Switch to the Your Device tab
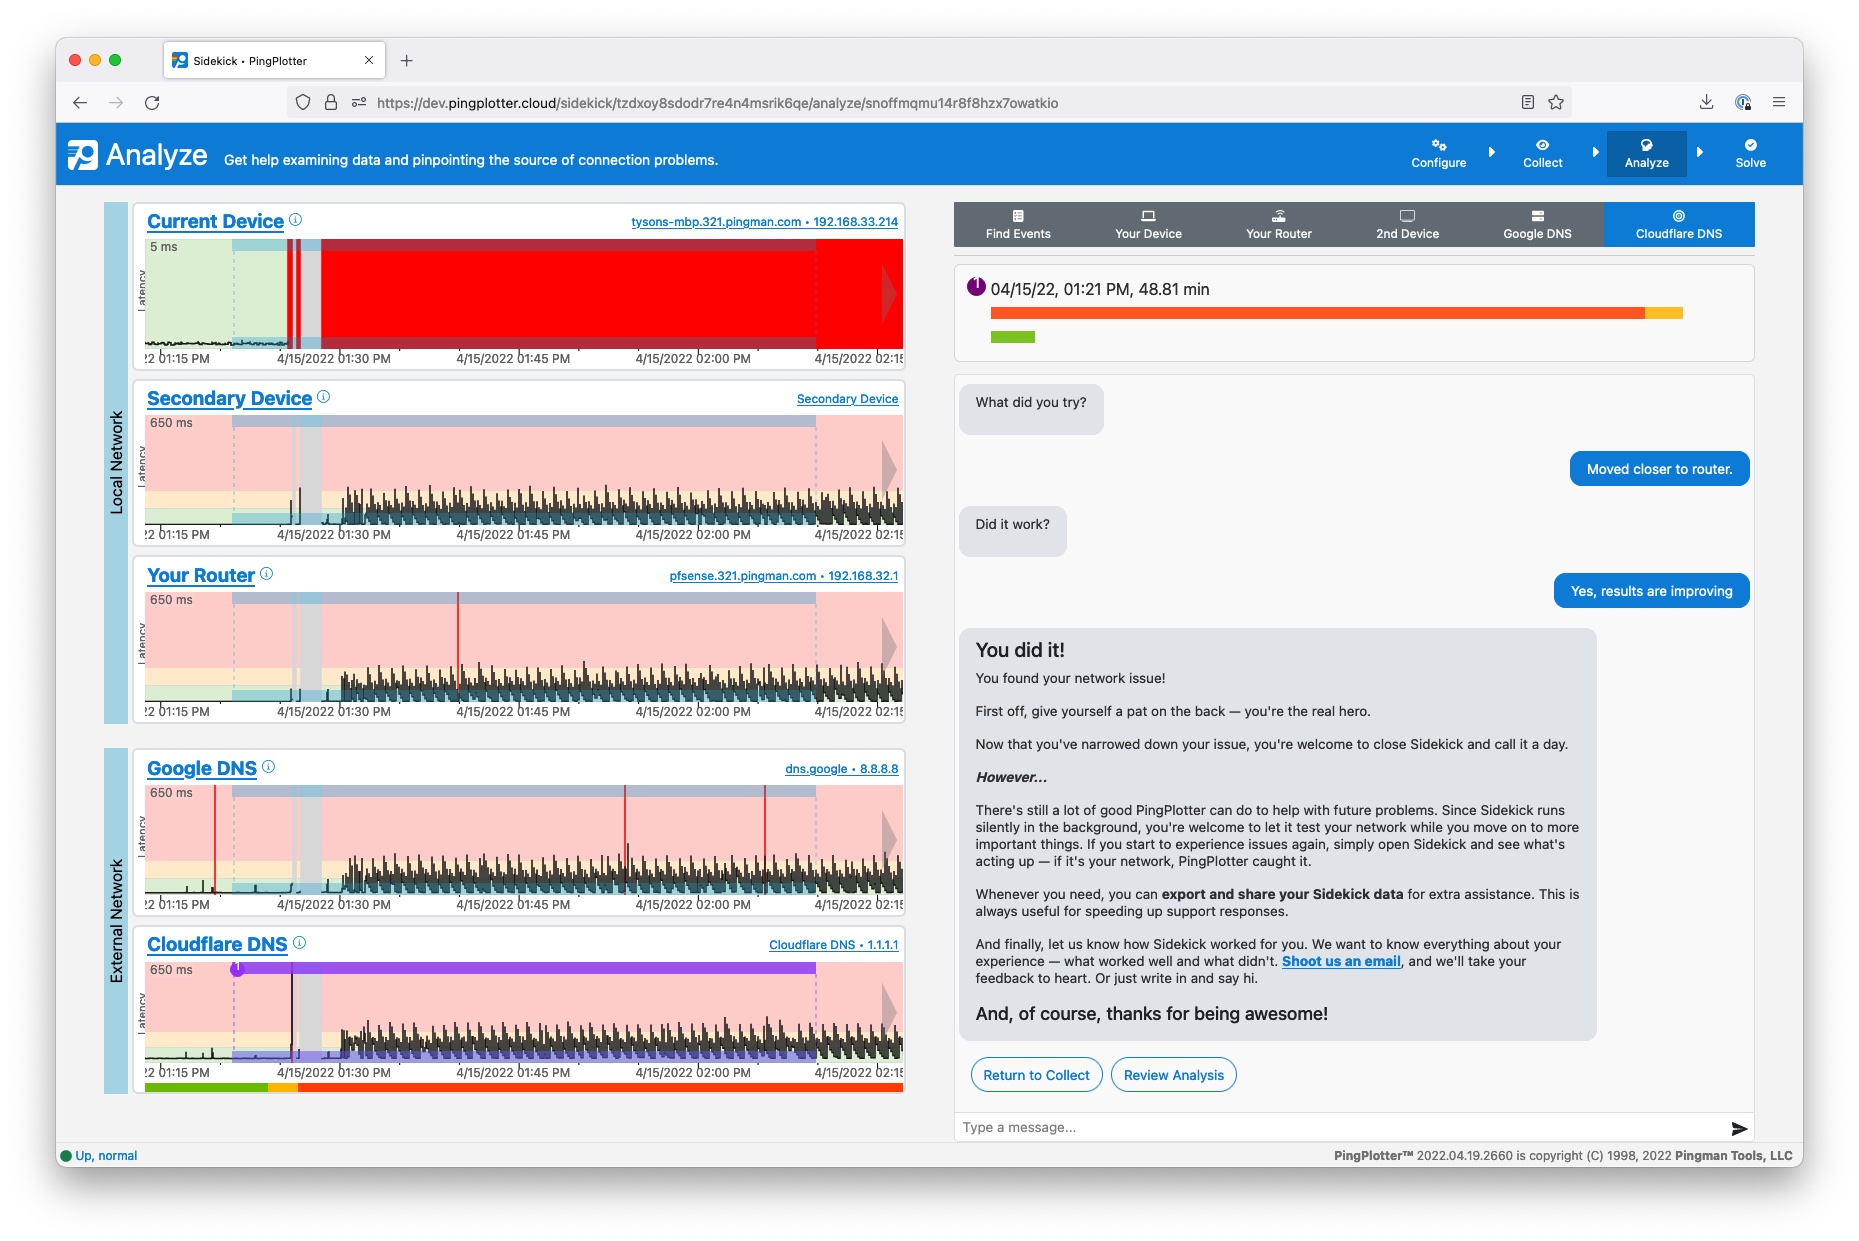This screenshot has height=1241, width=1859. (x=1148, y=224)
